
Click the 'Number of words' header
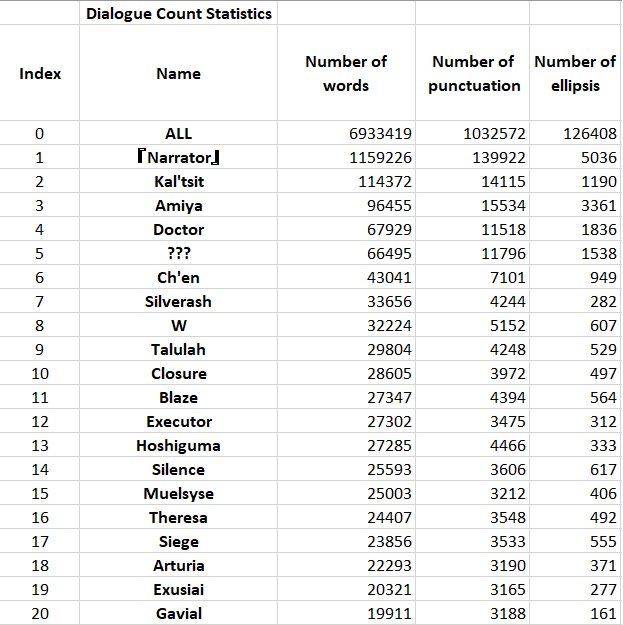click(346, 73)
